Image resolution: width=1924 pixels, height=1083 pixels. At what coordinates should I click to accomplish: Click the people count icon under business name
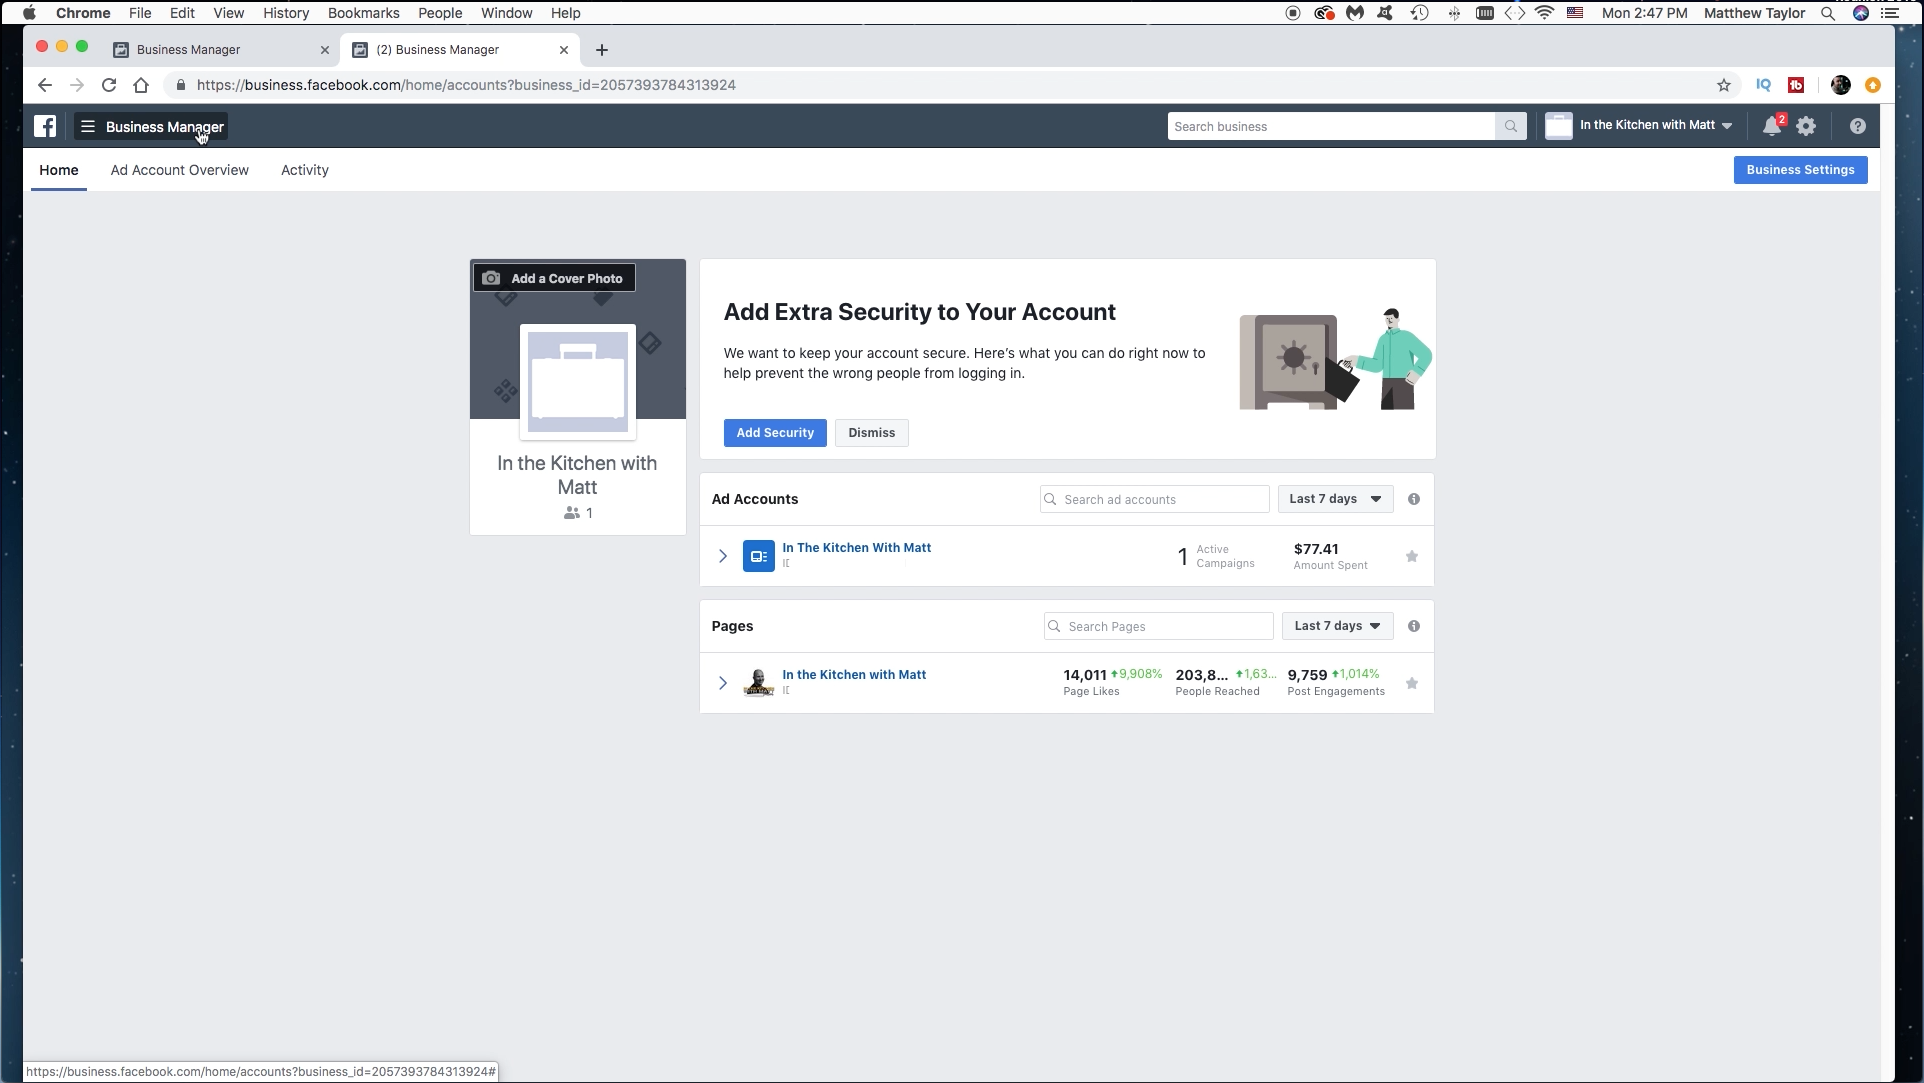point(572,513)
